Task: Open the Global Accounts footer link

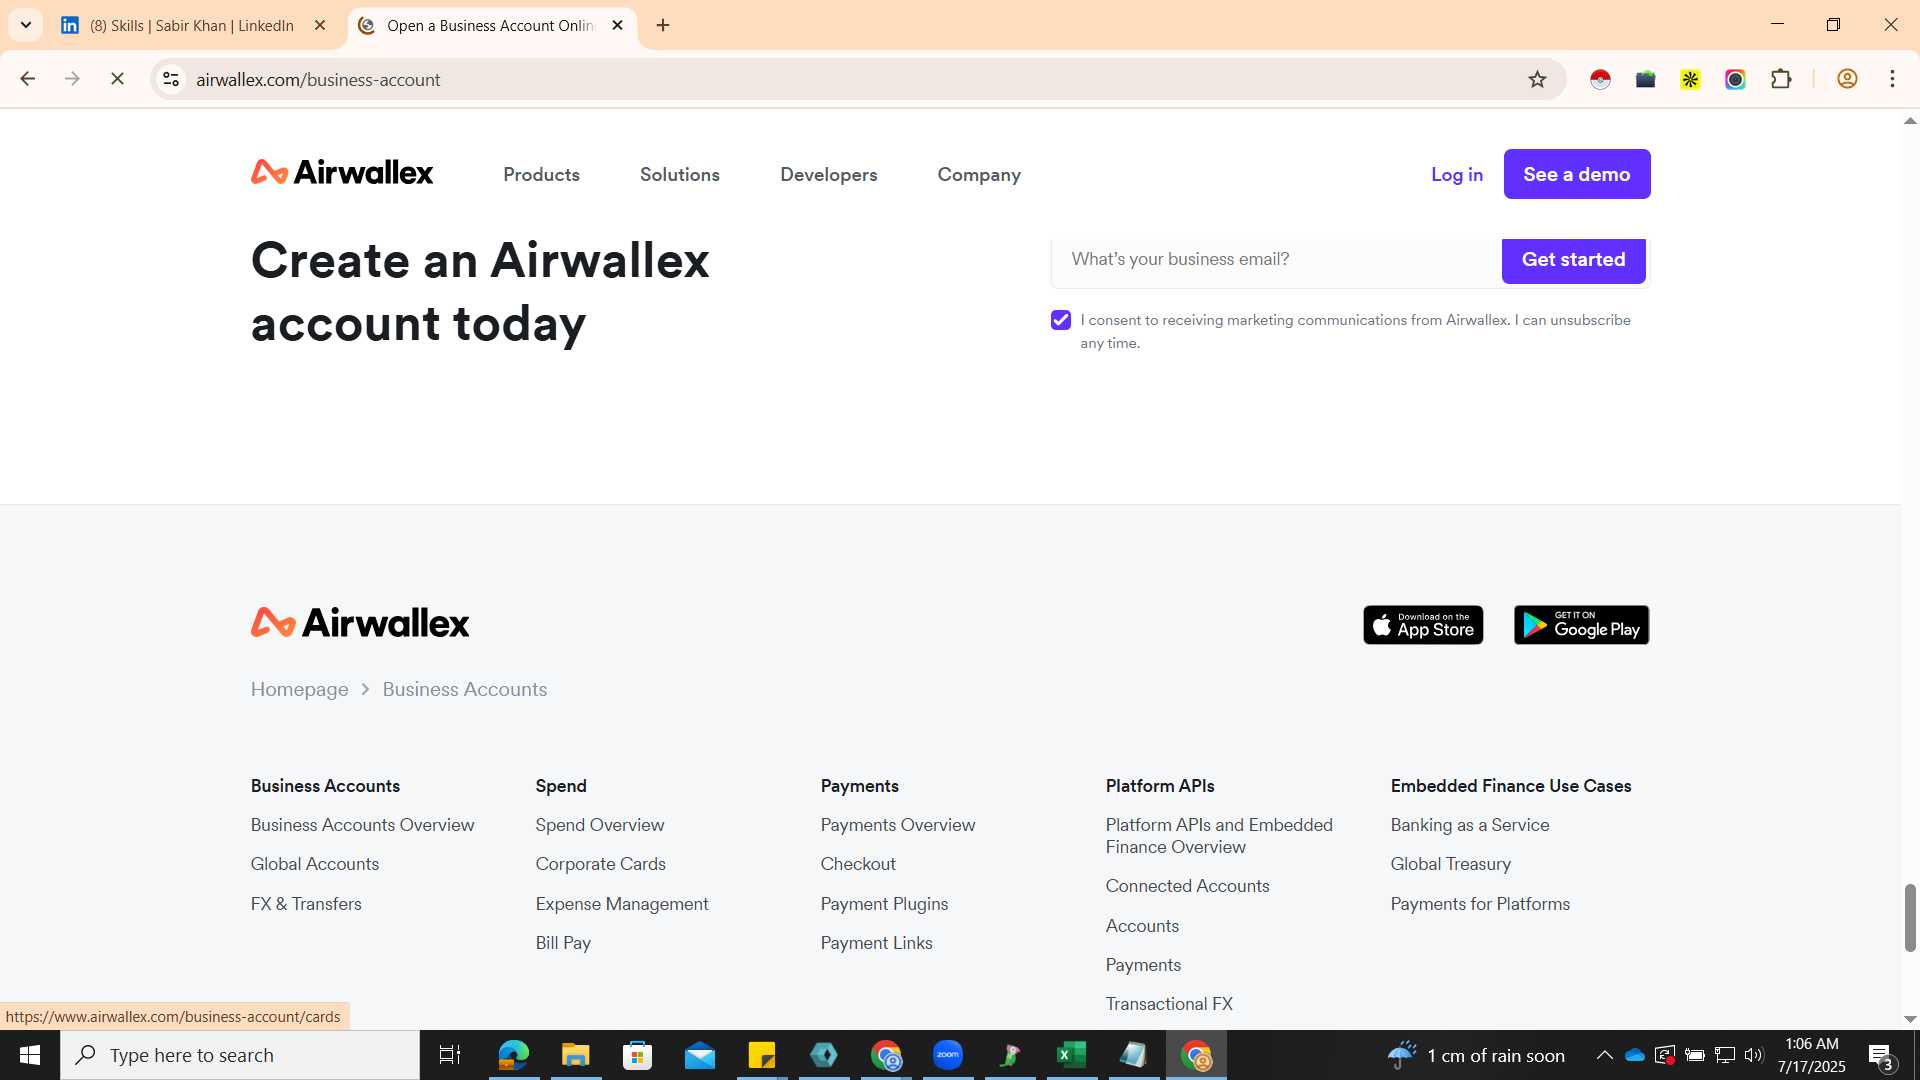Action: (x=315, y=864)
